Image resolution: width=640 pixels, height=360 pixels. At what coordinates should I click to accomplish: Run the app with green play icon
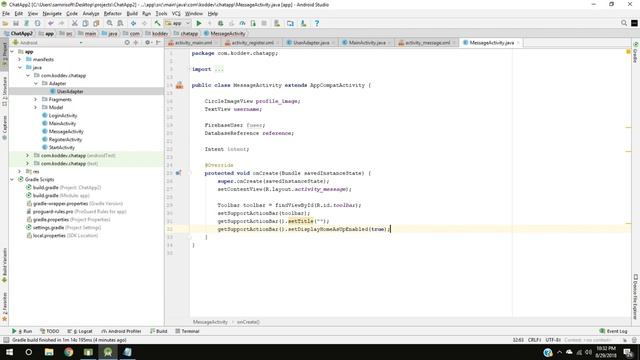(199, 23)
